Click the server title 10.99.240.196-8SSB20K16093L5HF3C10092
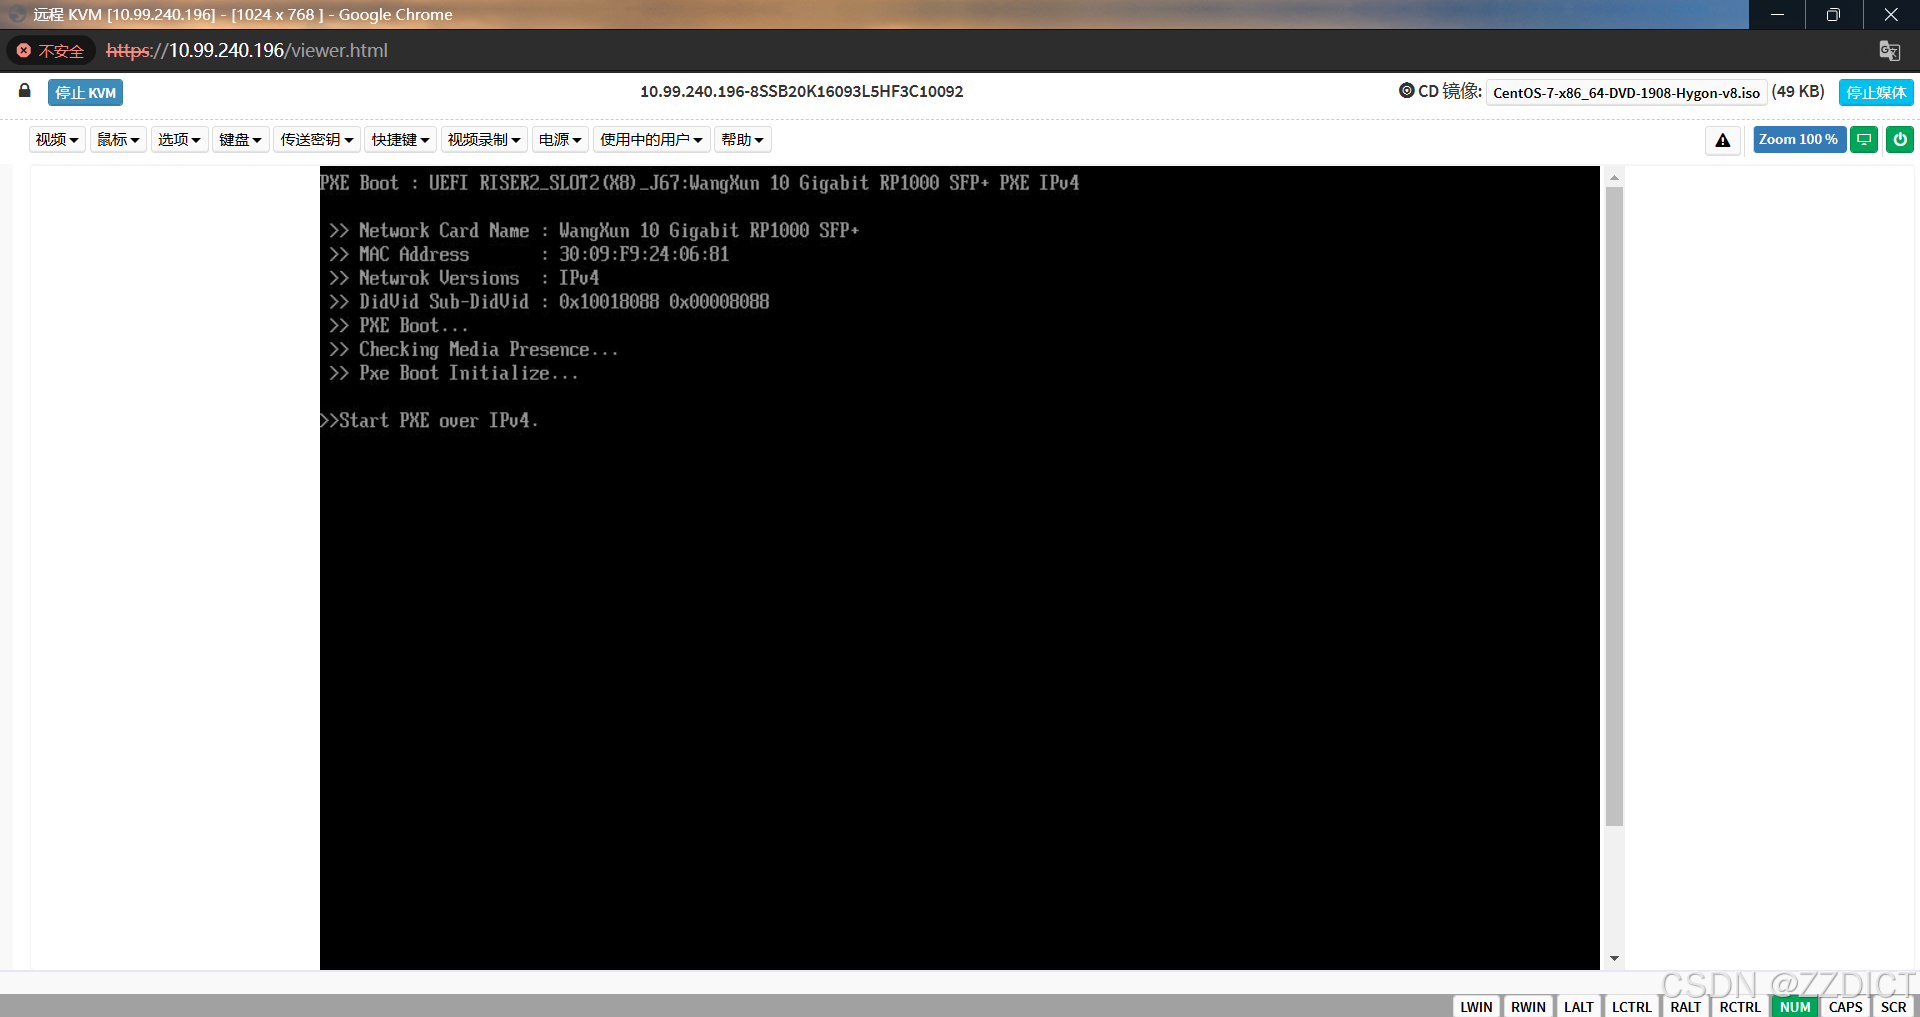 point(802,91)
